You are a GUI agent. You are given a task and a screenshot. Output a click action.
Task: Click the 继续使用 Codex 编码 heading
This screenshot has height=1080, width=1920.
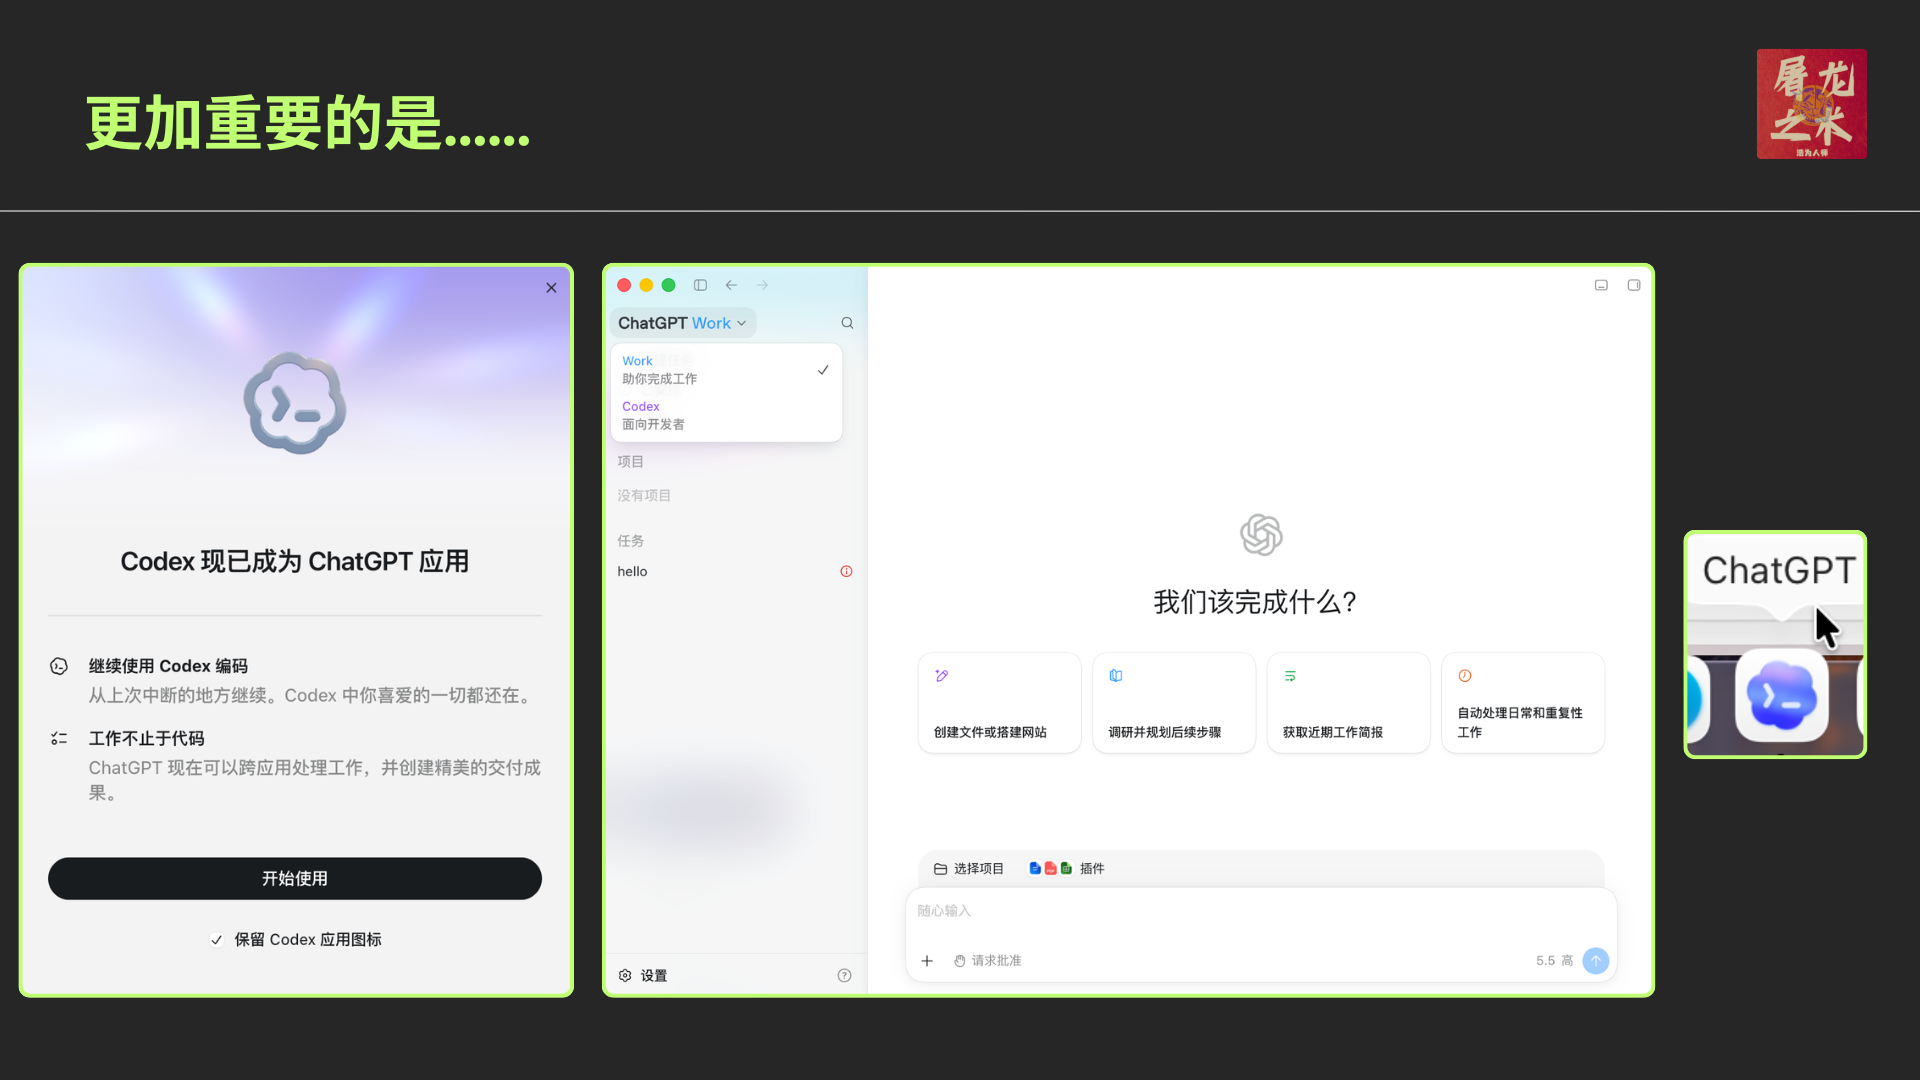168,666
